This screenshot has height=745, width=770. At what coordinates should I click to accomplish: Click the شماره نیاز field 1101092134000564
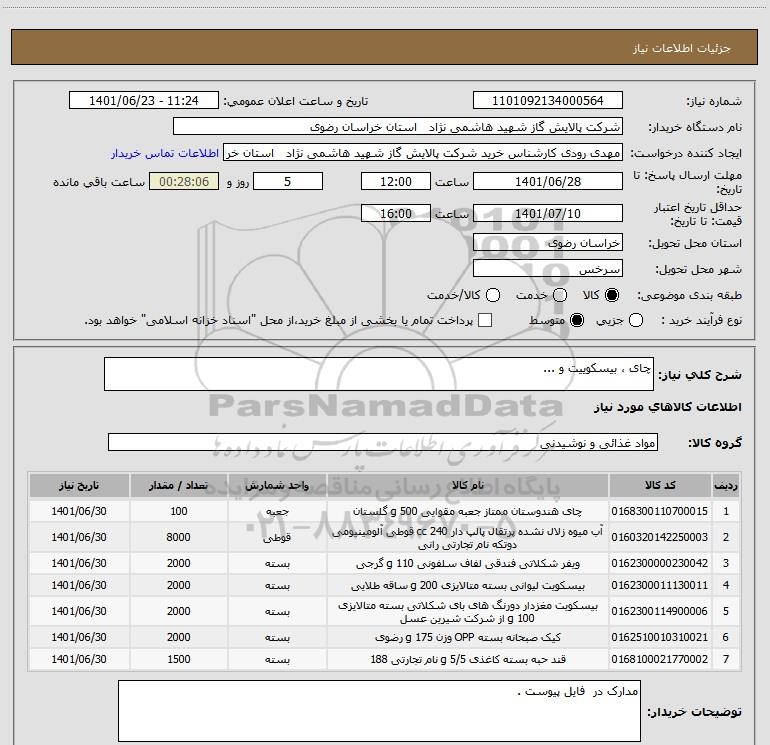(548, 101)
